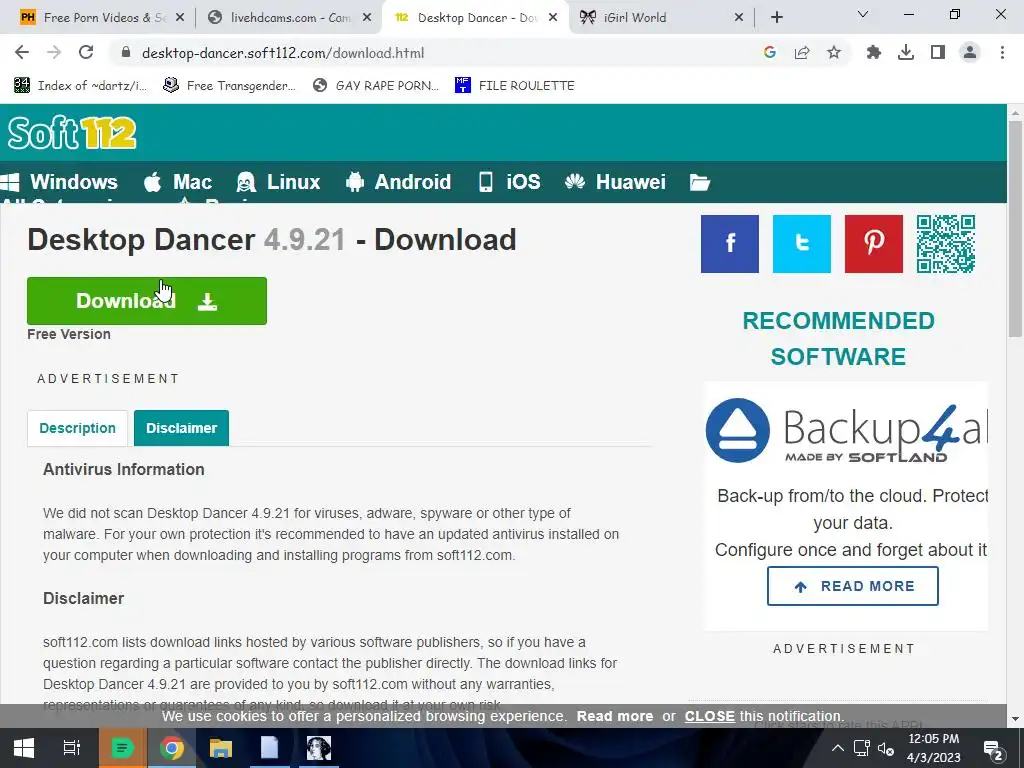1024x768 pixels.
Task: Open the Mac software category
Action: [x=178, y=182]
